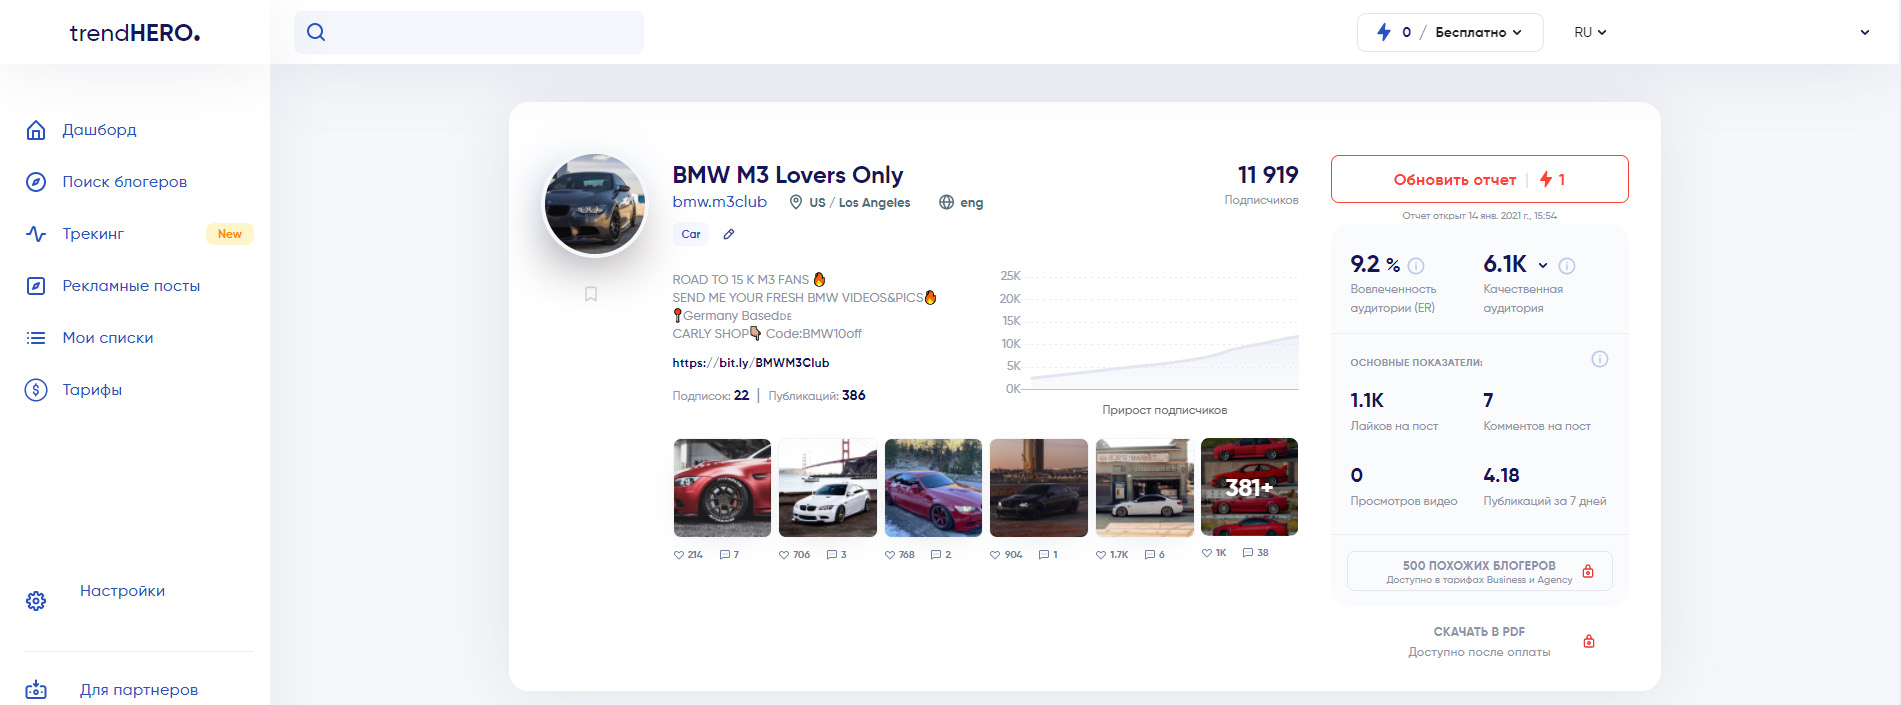The image size is (1901, 705).
Task: Click the globe icon next to eng
Action: [x=946, y=202]
